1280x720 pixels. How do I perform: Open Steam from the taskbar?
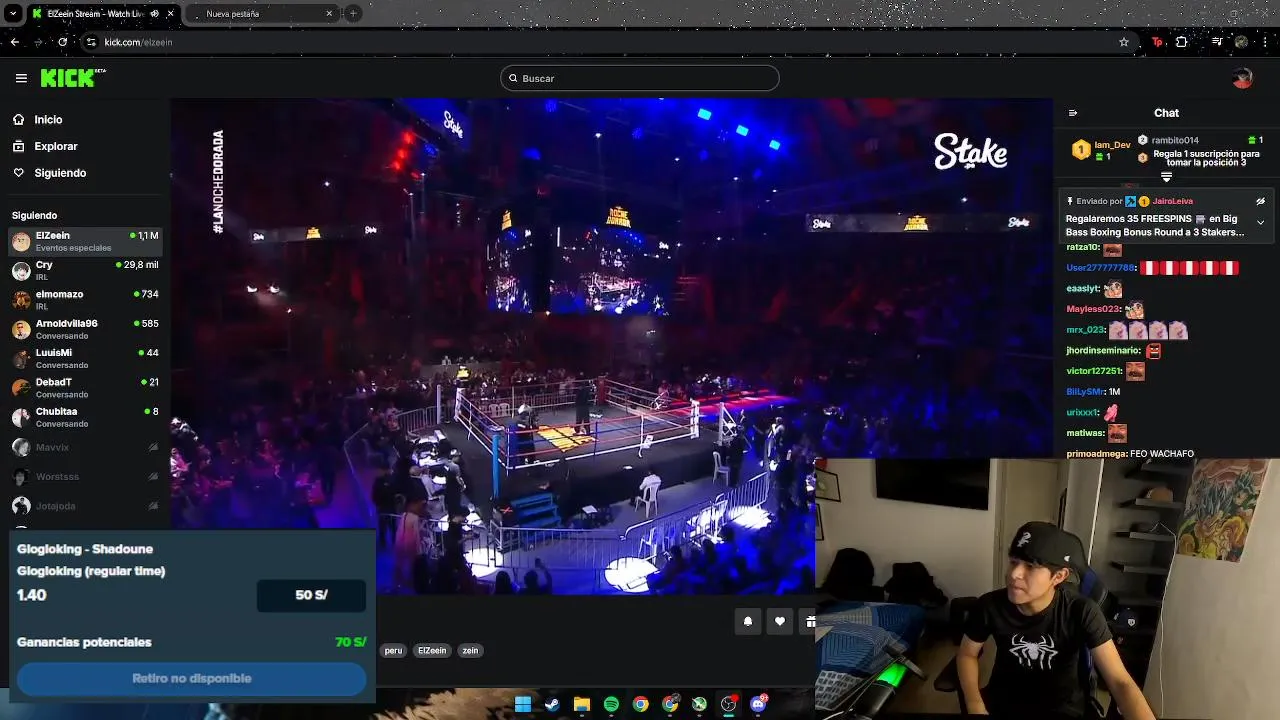pos(552,704)
